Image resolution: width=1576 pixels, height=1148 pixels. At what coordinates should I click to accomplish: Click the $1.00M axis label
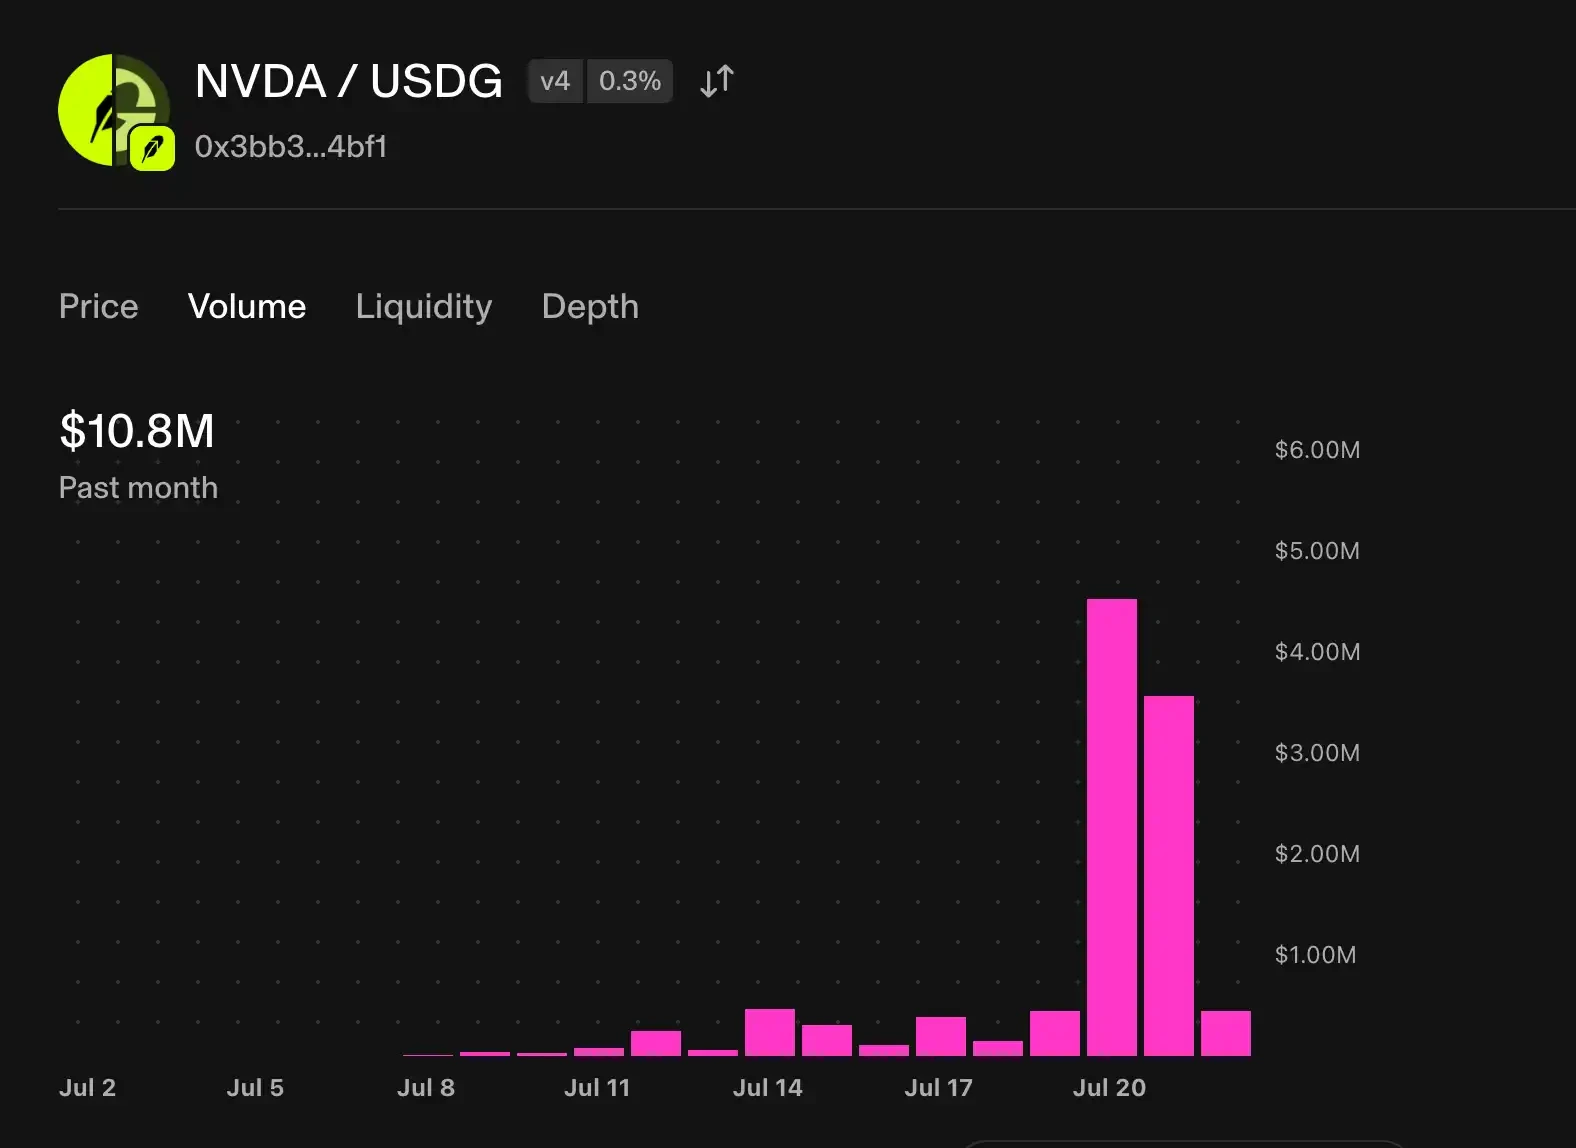[x=1315, y=955]
